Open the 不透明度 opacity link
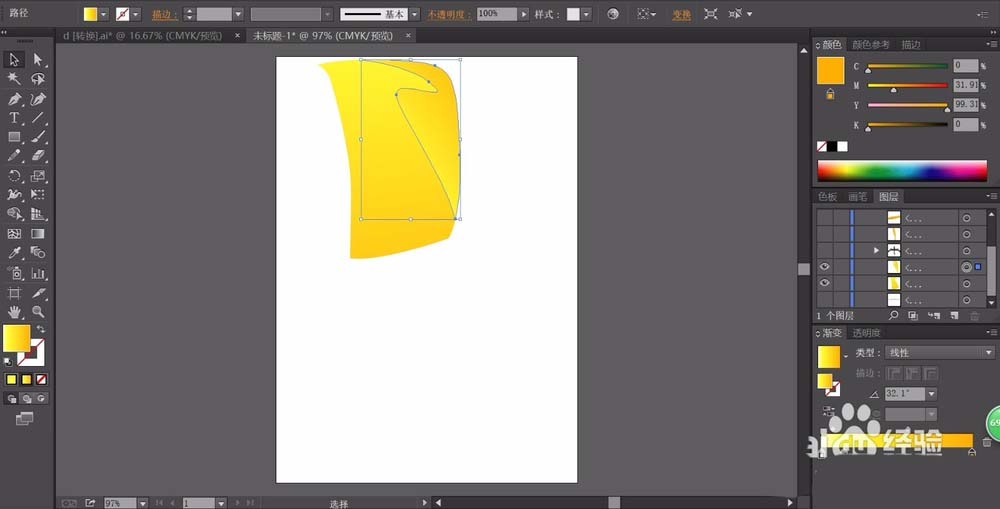The height and width of the screenshot is (509, 1000). (449, 14)
